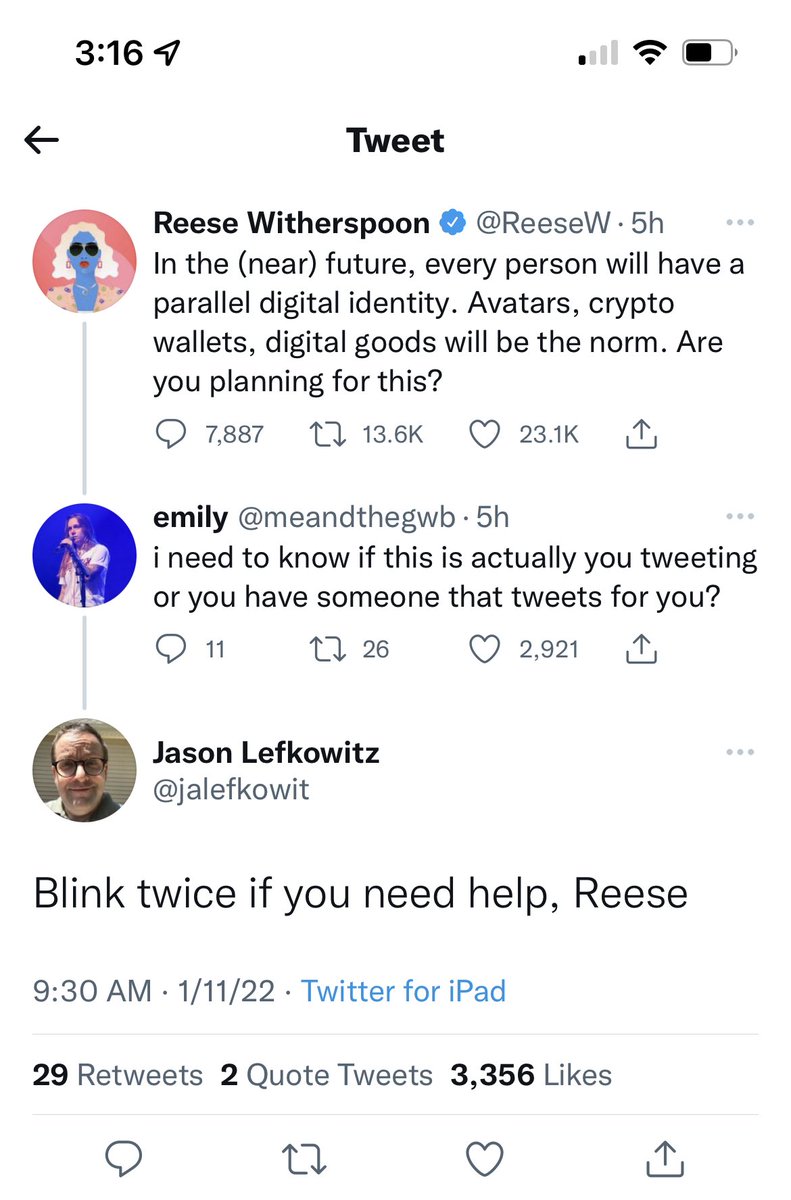Open more options for Jason Lefkowitz's tweet
This screenshot has height=1200, width=791.
[739, 753]
